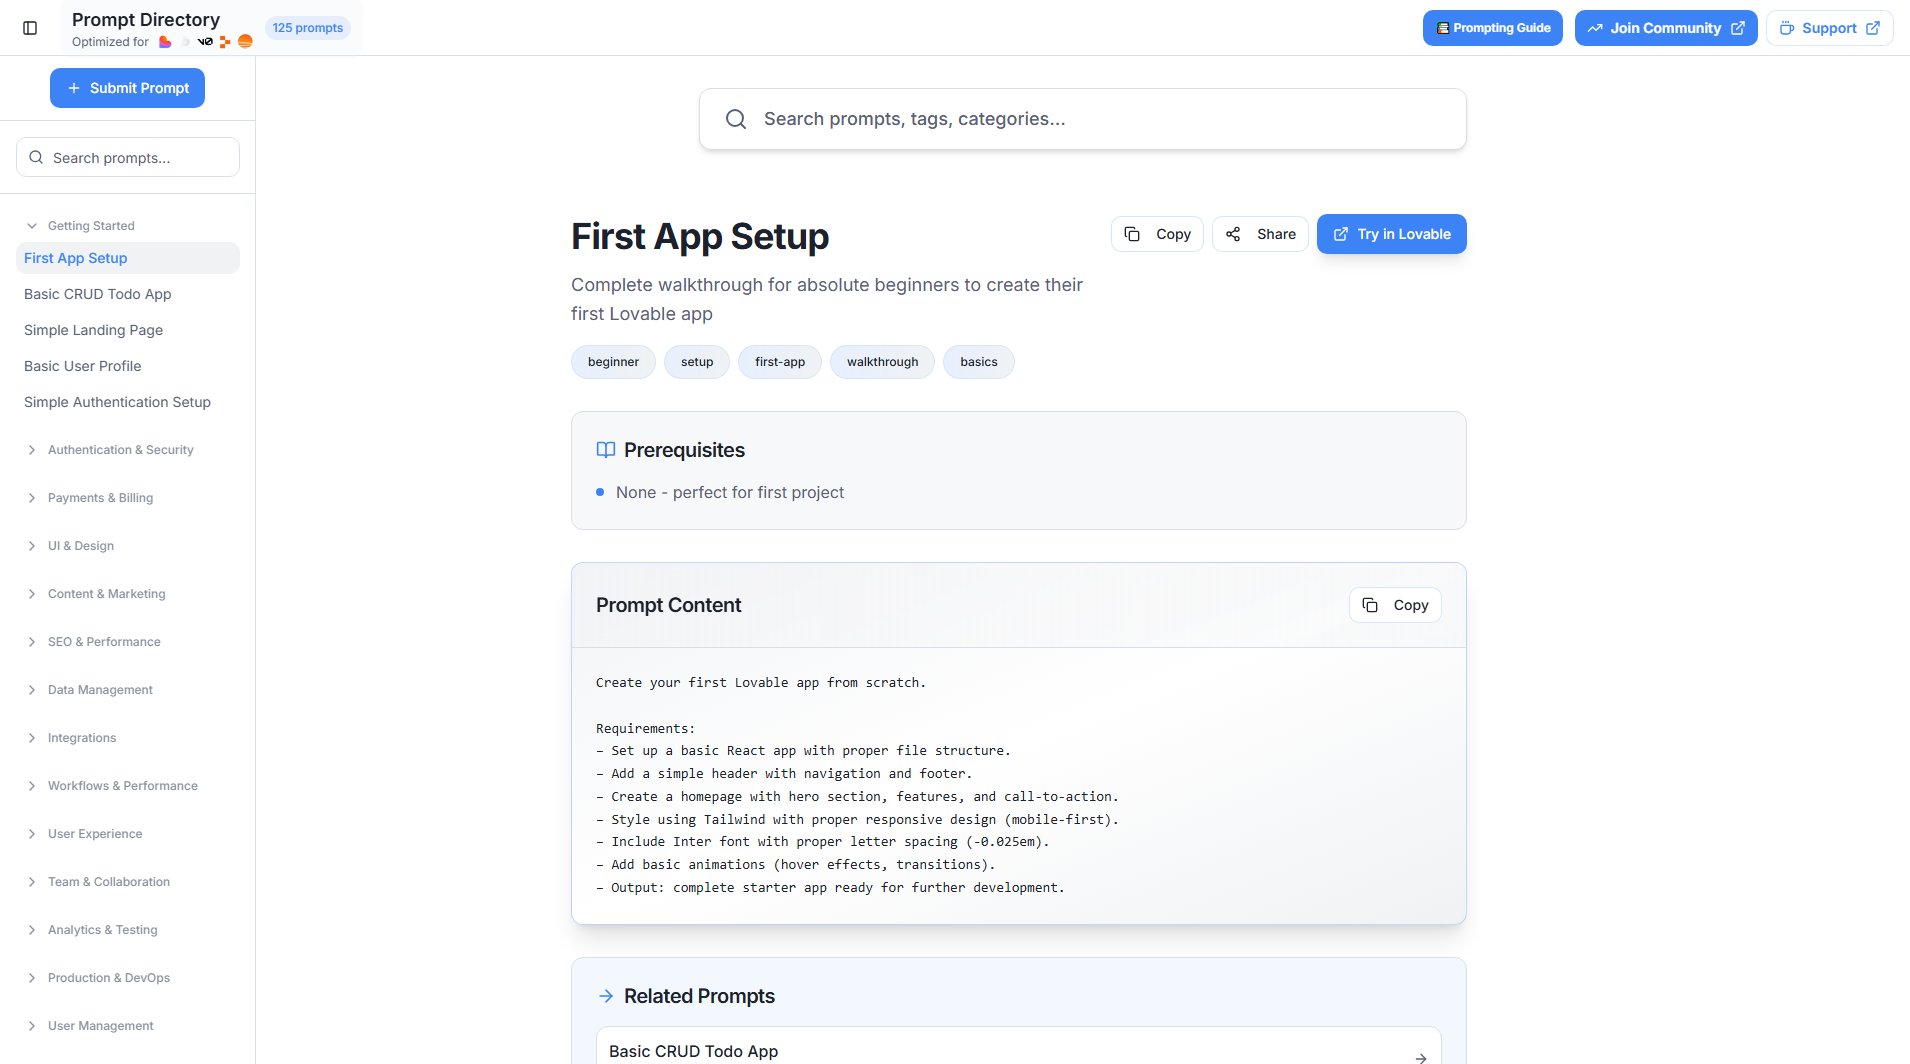Screen dimensions: 1910x1064
Task: Focus the sidebar Search prompts field
Action: click(x=128, y=157)
